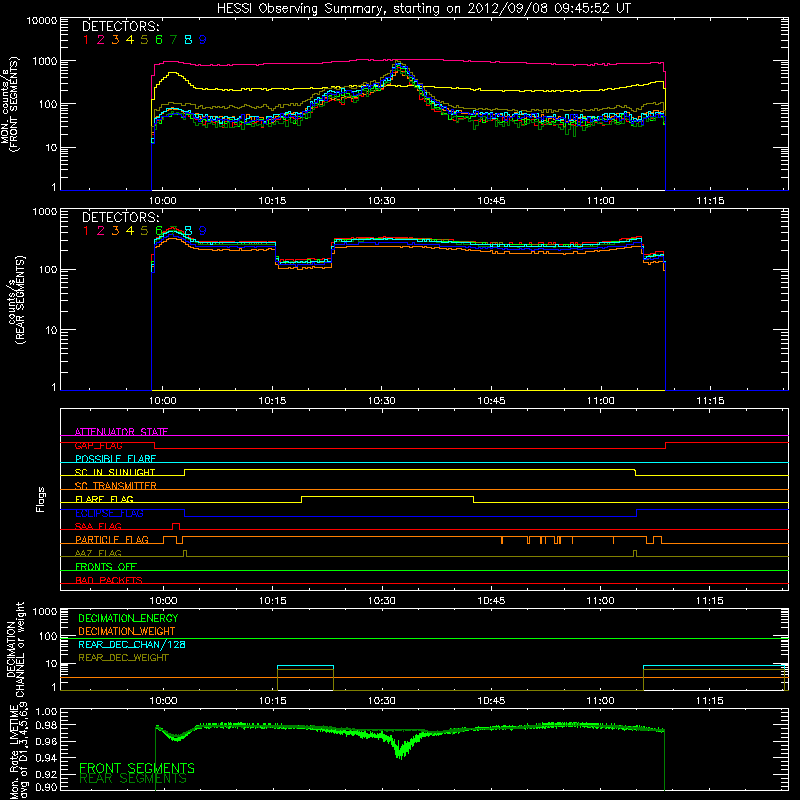Click the ATTENUATOR STATE flag label
The height and width of the screenshot is (800, 800).
(121, 432)
